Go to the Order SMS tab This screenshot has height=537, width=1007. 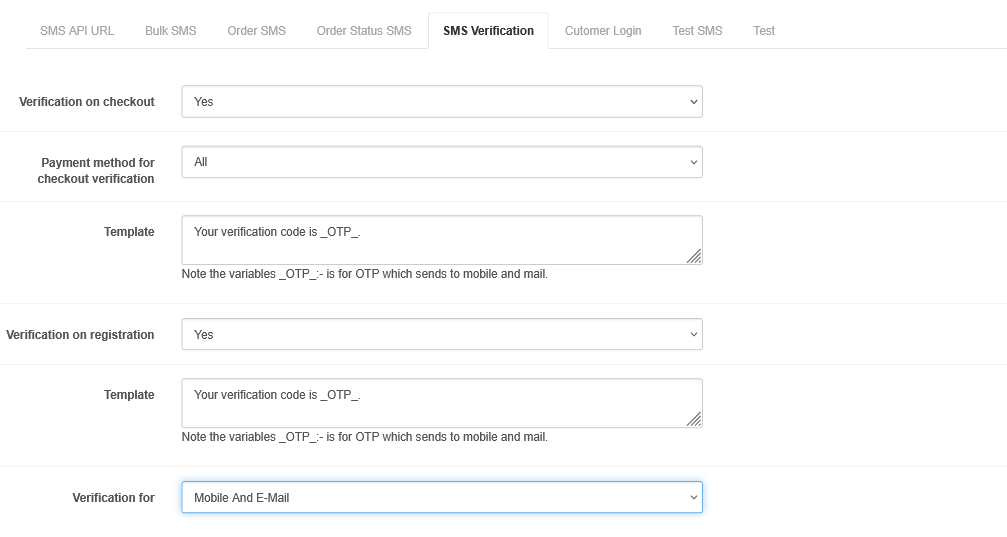(x=256, y=31)
